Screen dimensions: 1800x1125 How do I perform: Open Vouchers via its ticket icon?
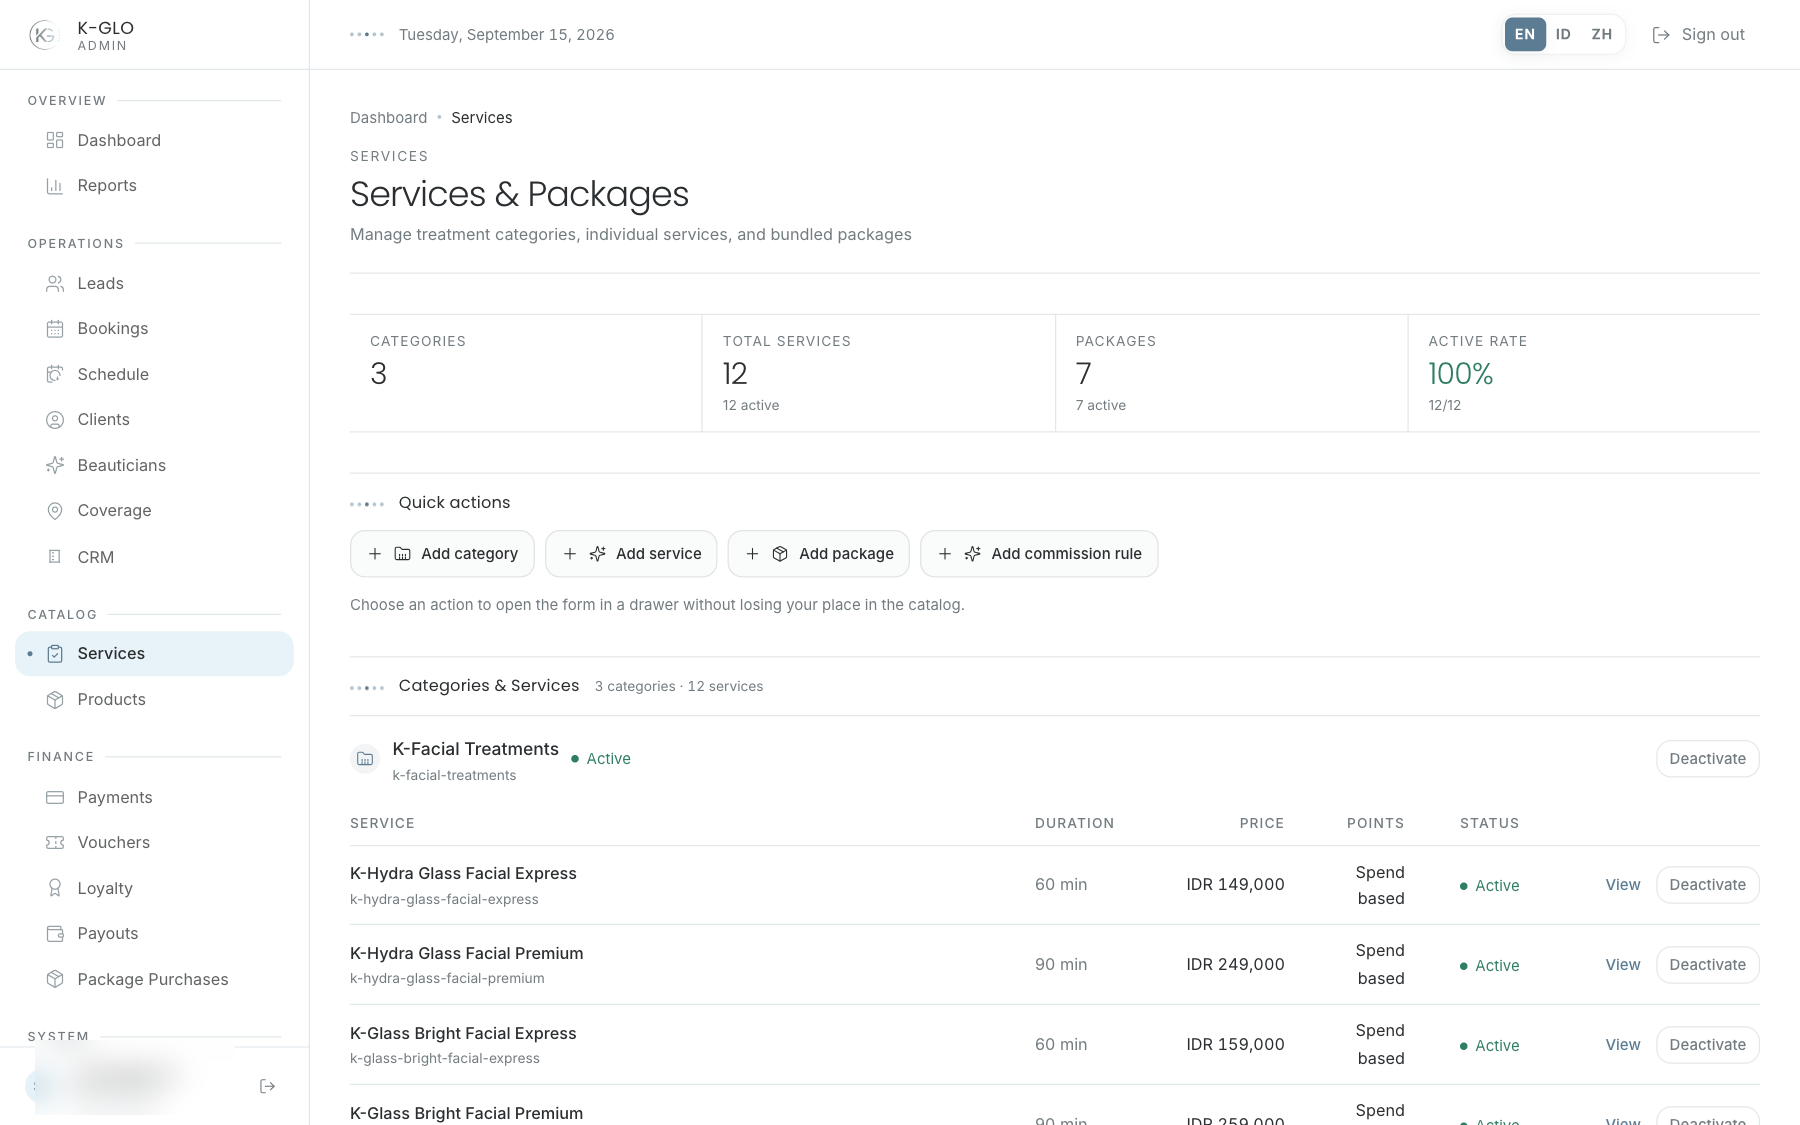coord(55,843)
